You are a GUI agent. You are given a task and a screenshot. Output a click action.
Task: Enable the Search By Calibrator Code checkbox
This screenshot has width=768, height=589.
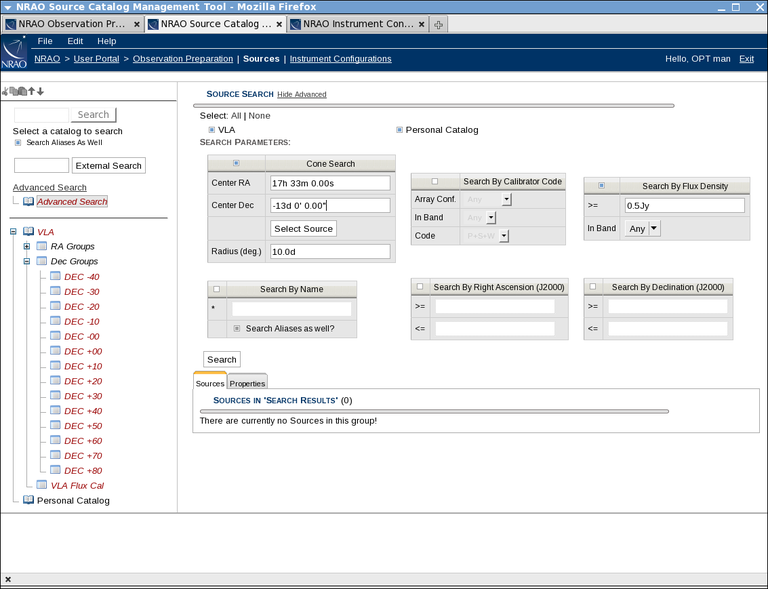click(x=435, y=182)
